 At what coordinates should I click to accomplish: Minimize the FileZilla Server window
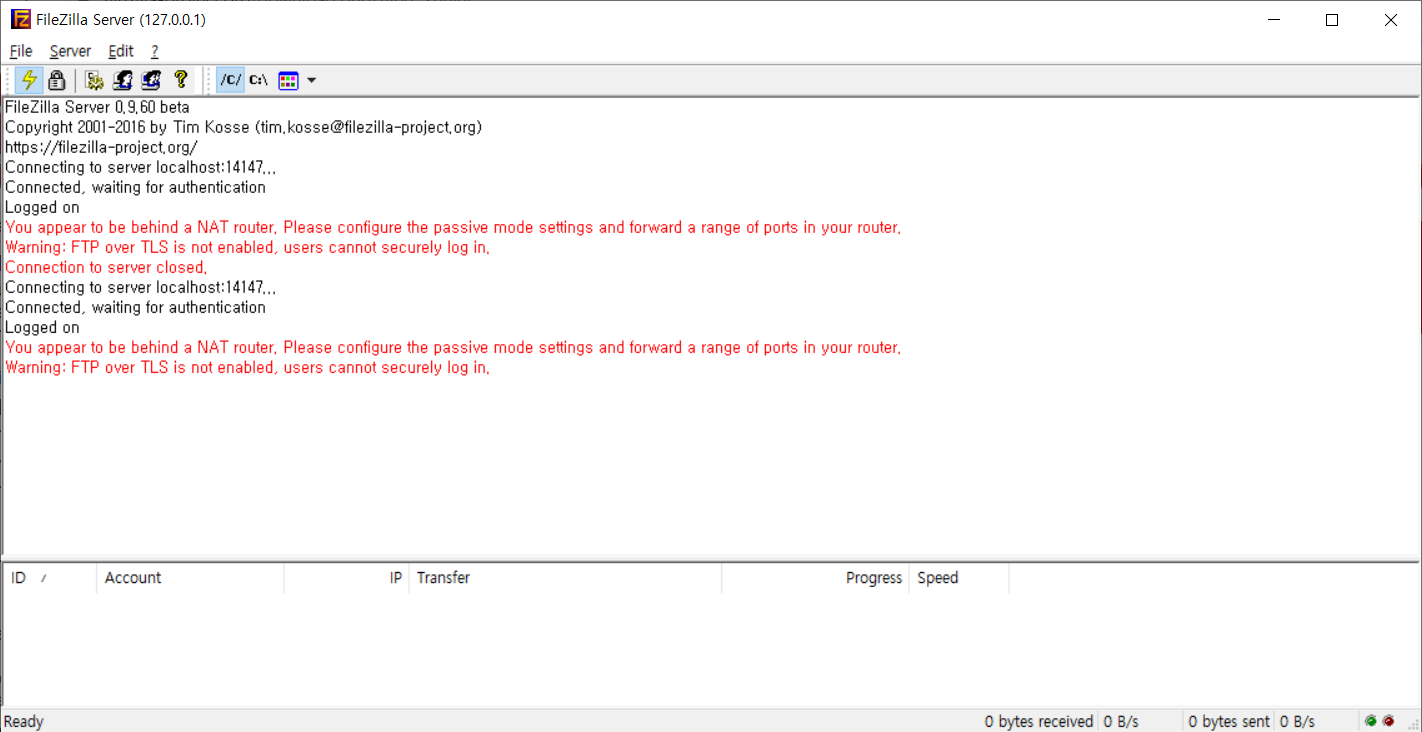pos(1273,20)
